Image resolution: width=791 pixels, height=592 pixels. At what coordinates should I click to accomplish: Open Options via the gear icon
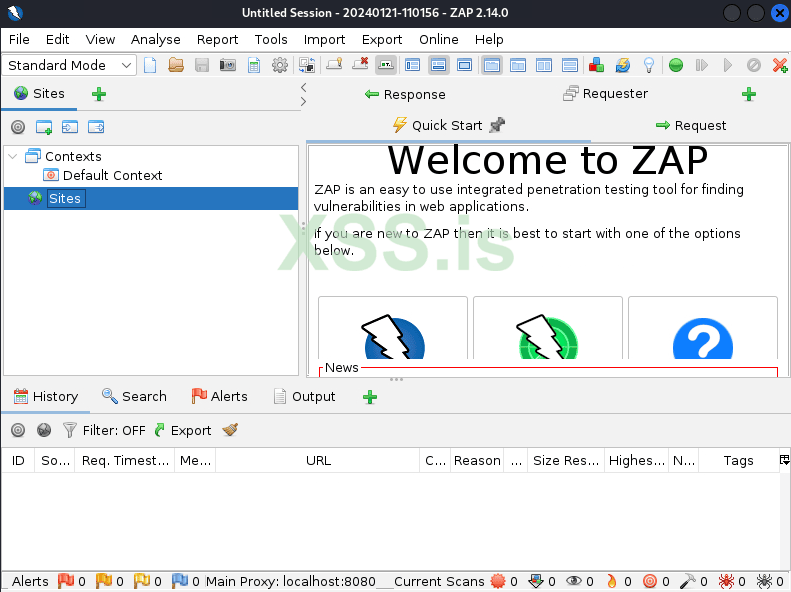point(280,65)
